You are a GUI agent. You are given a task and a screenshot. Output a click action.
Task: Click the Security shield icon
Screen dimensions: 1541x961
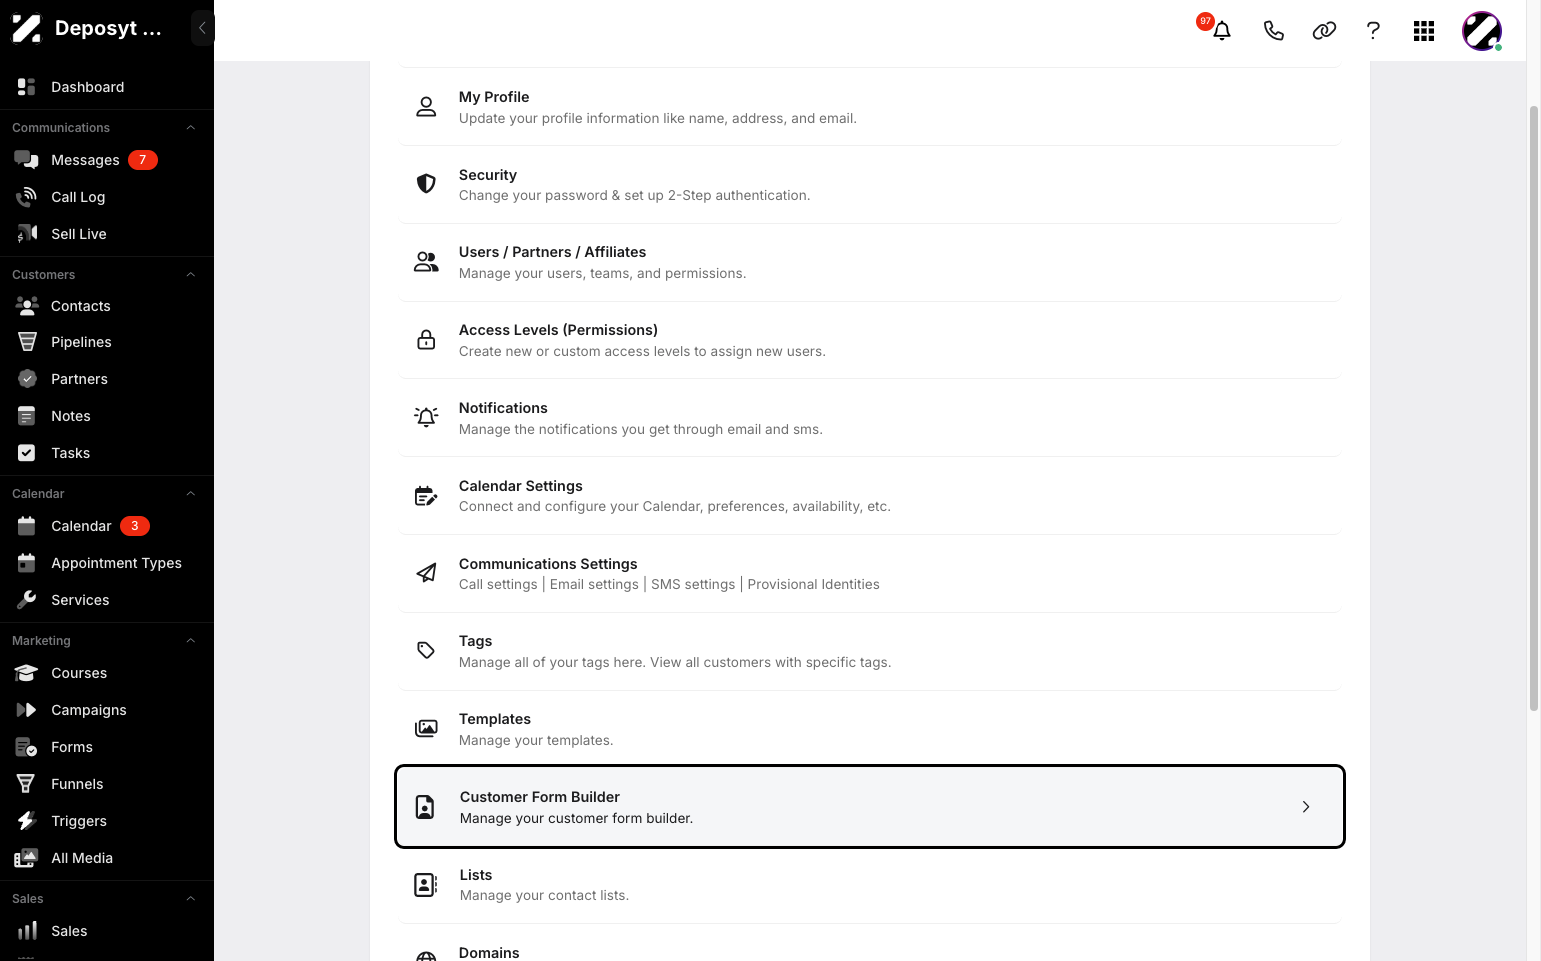[x=426, y=184]
